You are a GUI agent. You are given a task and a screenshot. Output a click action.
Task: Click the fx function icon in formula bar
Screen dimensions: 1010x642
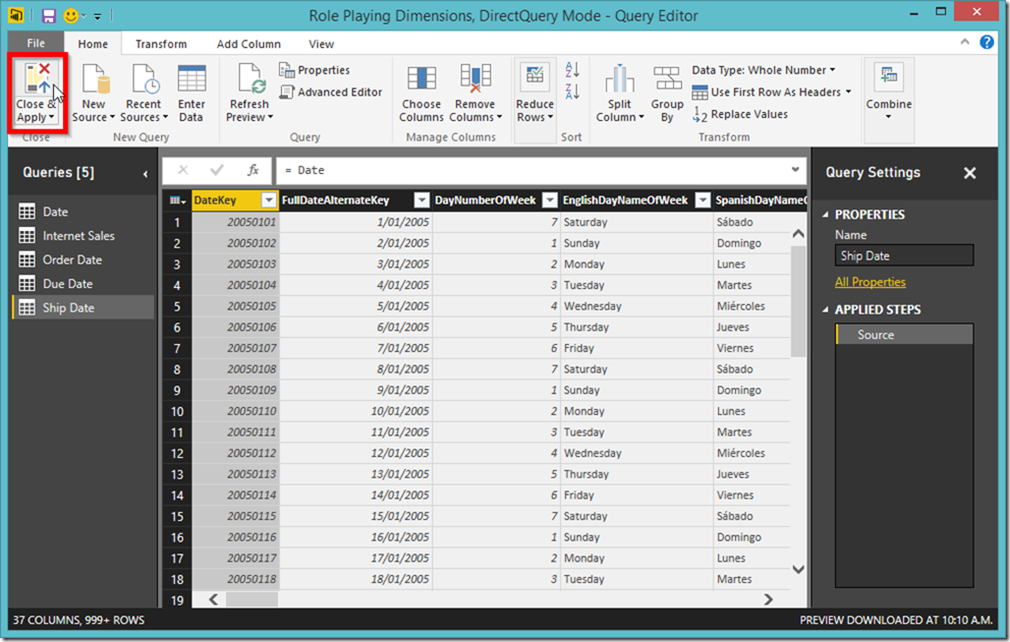[253, 170]
